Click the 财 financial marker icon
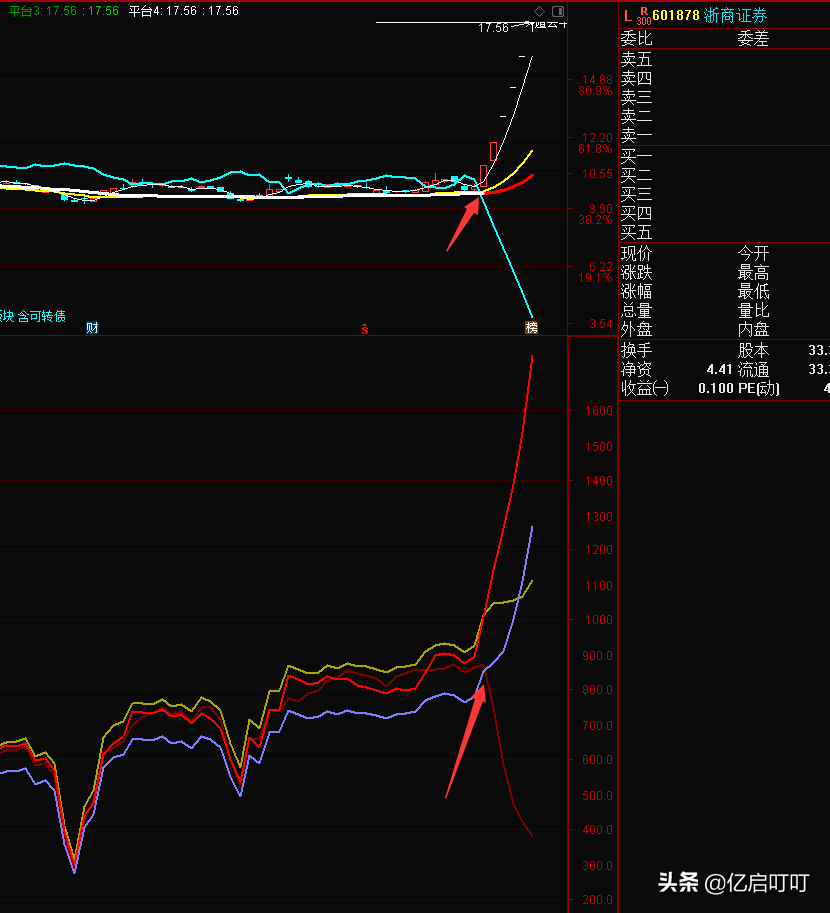This screenshot has width=830, height=913. 92,328
